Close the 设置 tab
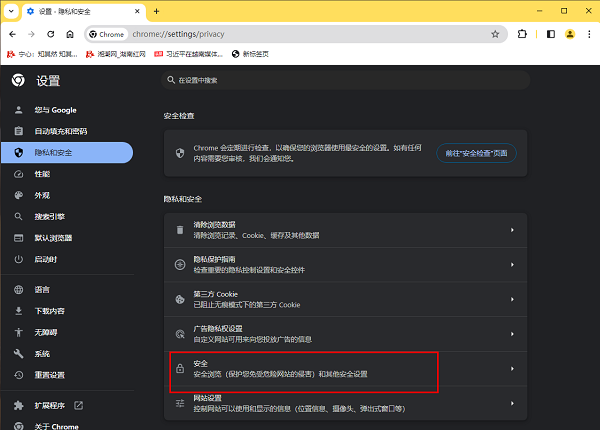Viewport: 600px width, 430px height. coord(134,11)
